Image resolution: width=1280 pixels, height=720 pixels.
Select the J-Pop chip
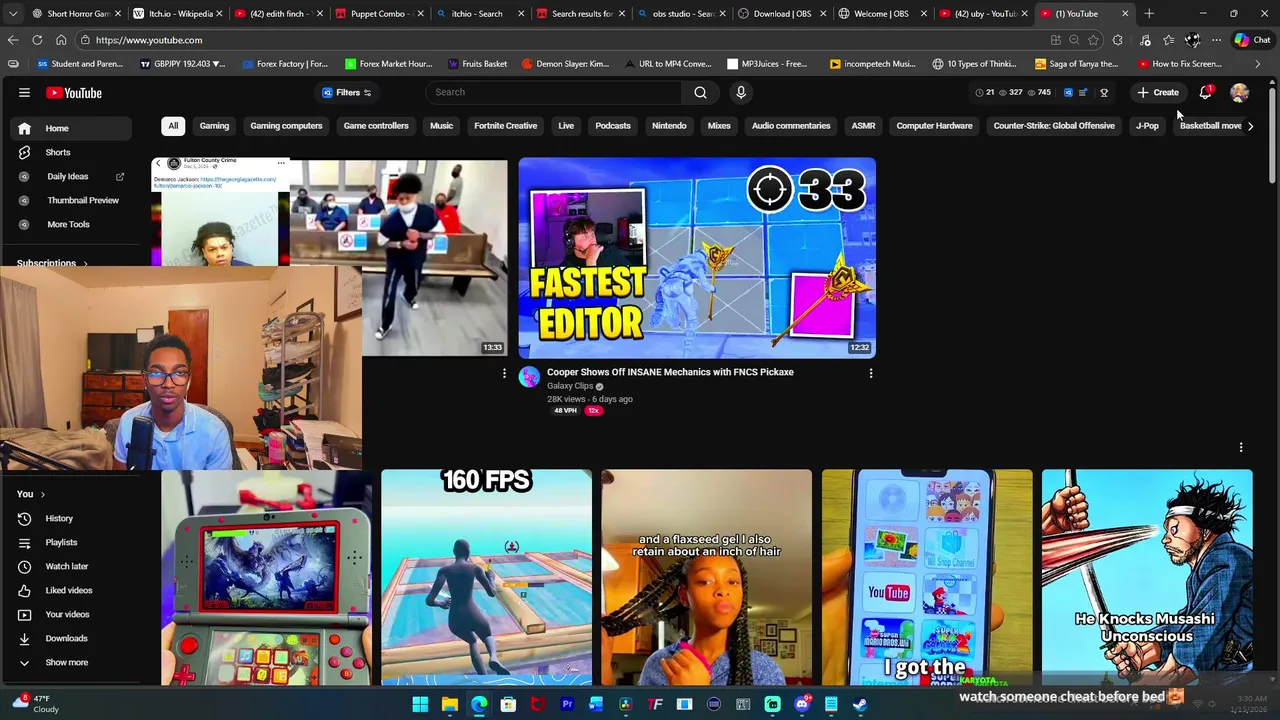coord(1147,126)
